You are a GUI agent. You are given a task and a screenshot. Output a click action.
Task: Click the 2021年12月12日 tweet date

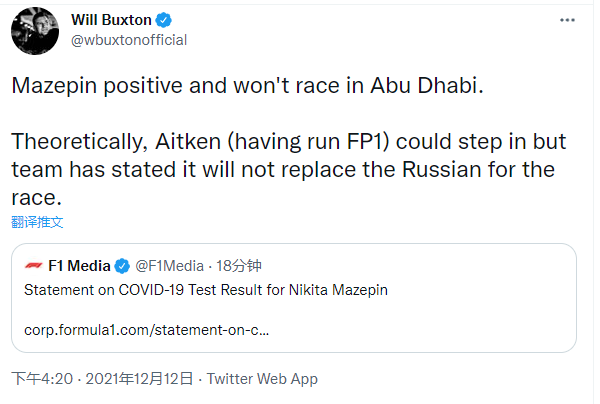(139, 379)
